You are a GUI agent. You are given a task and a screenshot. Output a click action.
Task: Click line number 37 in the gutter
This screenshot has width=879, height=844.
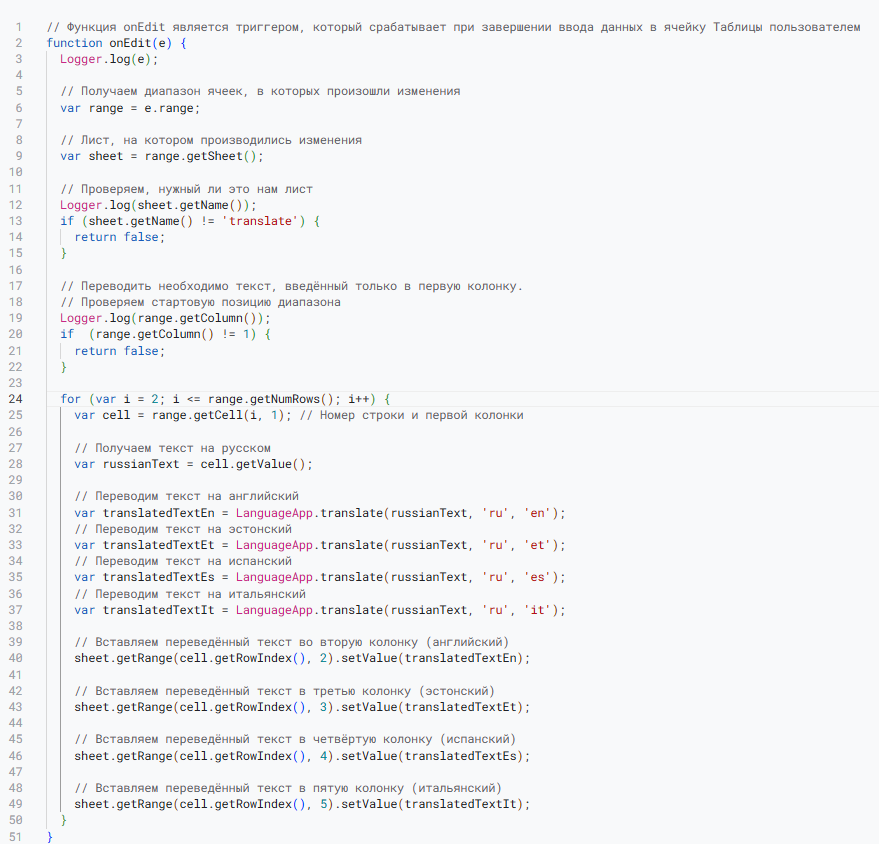(15, 610)
